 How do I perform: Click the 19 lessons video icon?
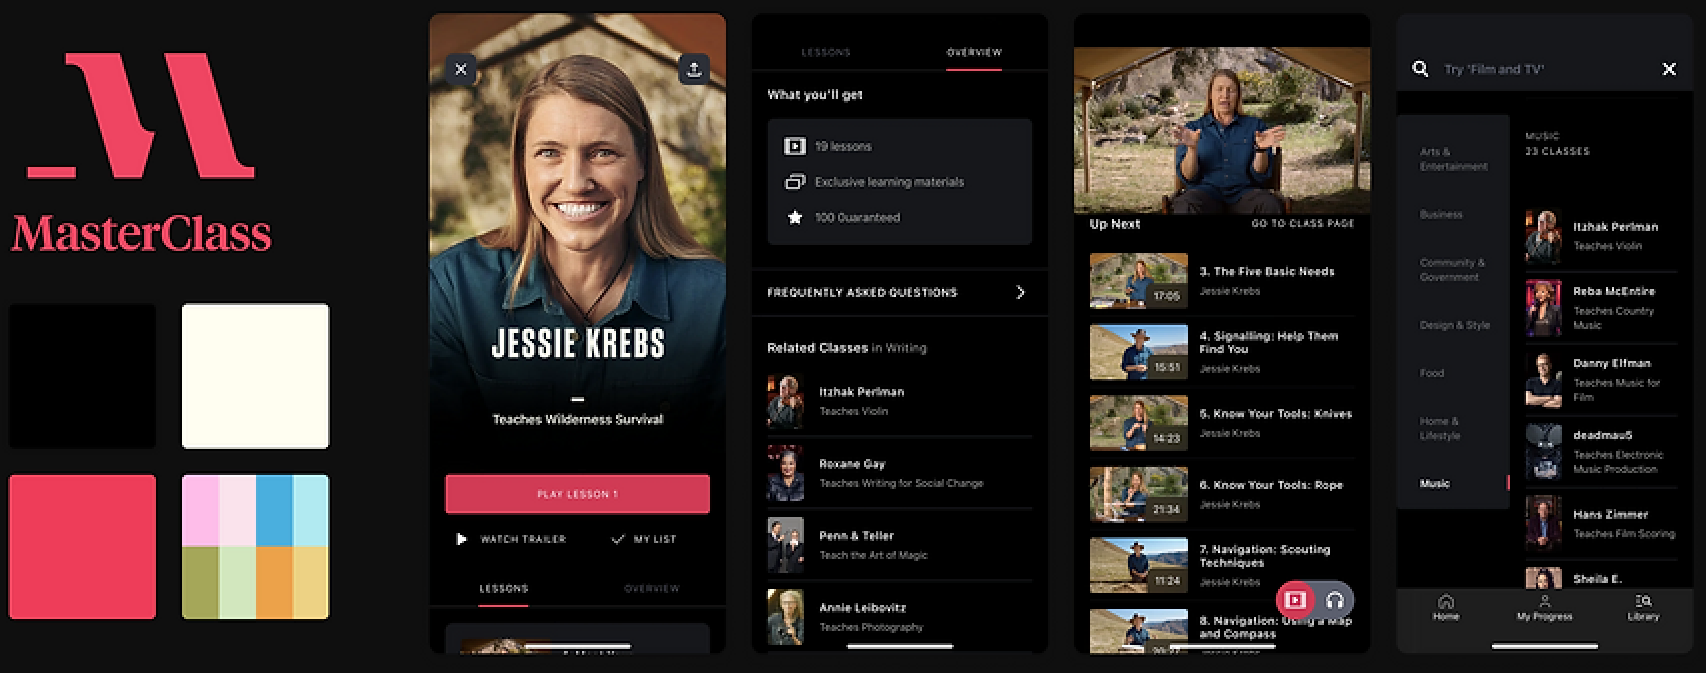[795, 146]
